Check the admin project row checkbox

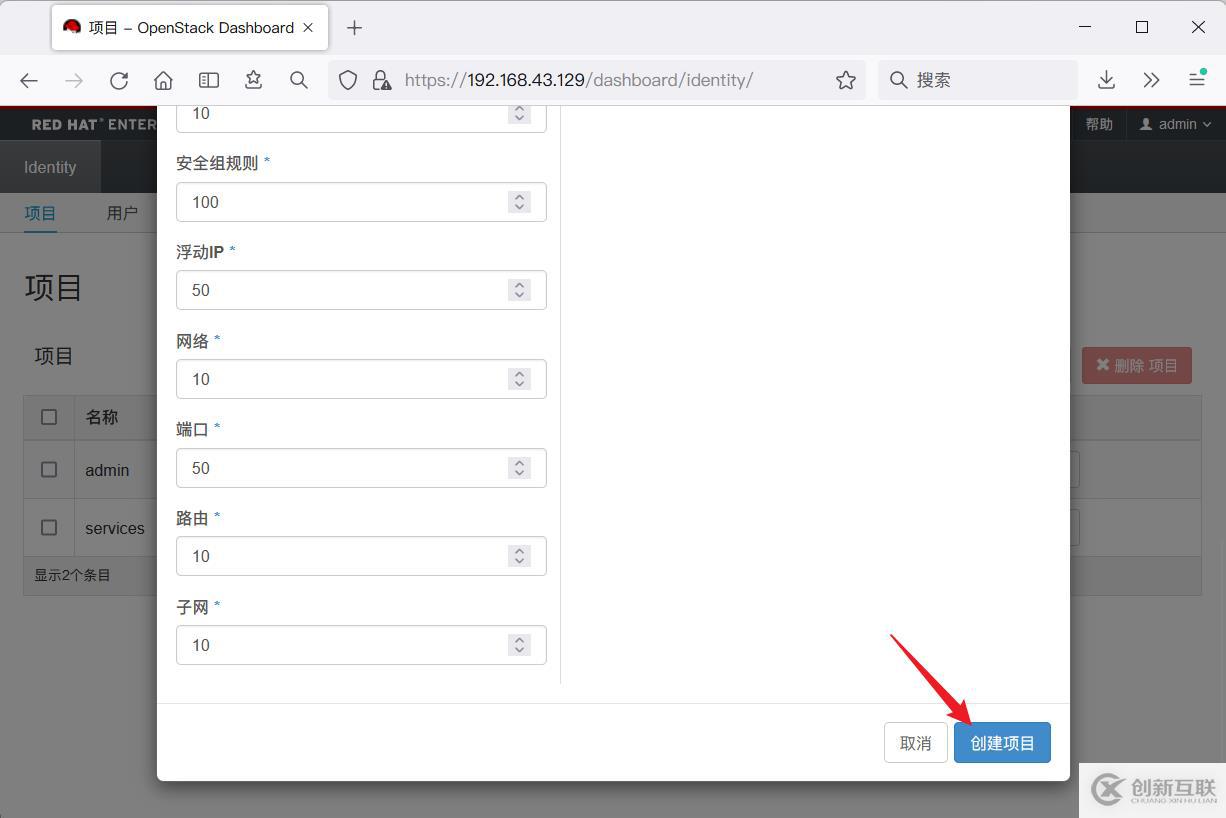click(49, 469)
